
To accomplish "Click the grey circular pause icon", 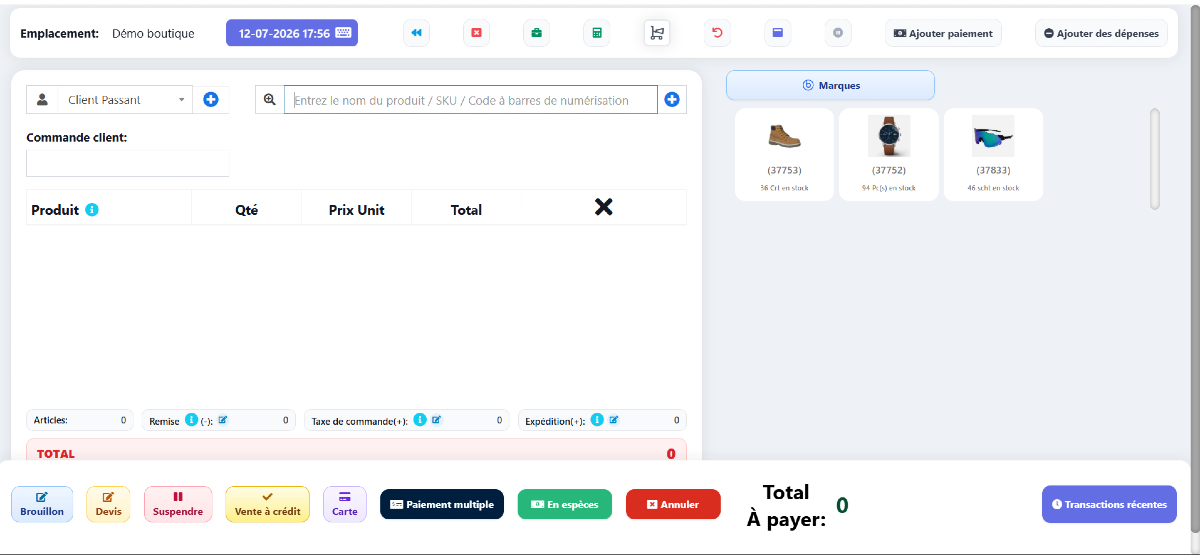I will (838, 33).
